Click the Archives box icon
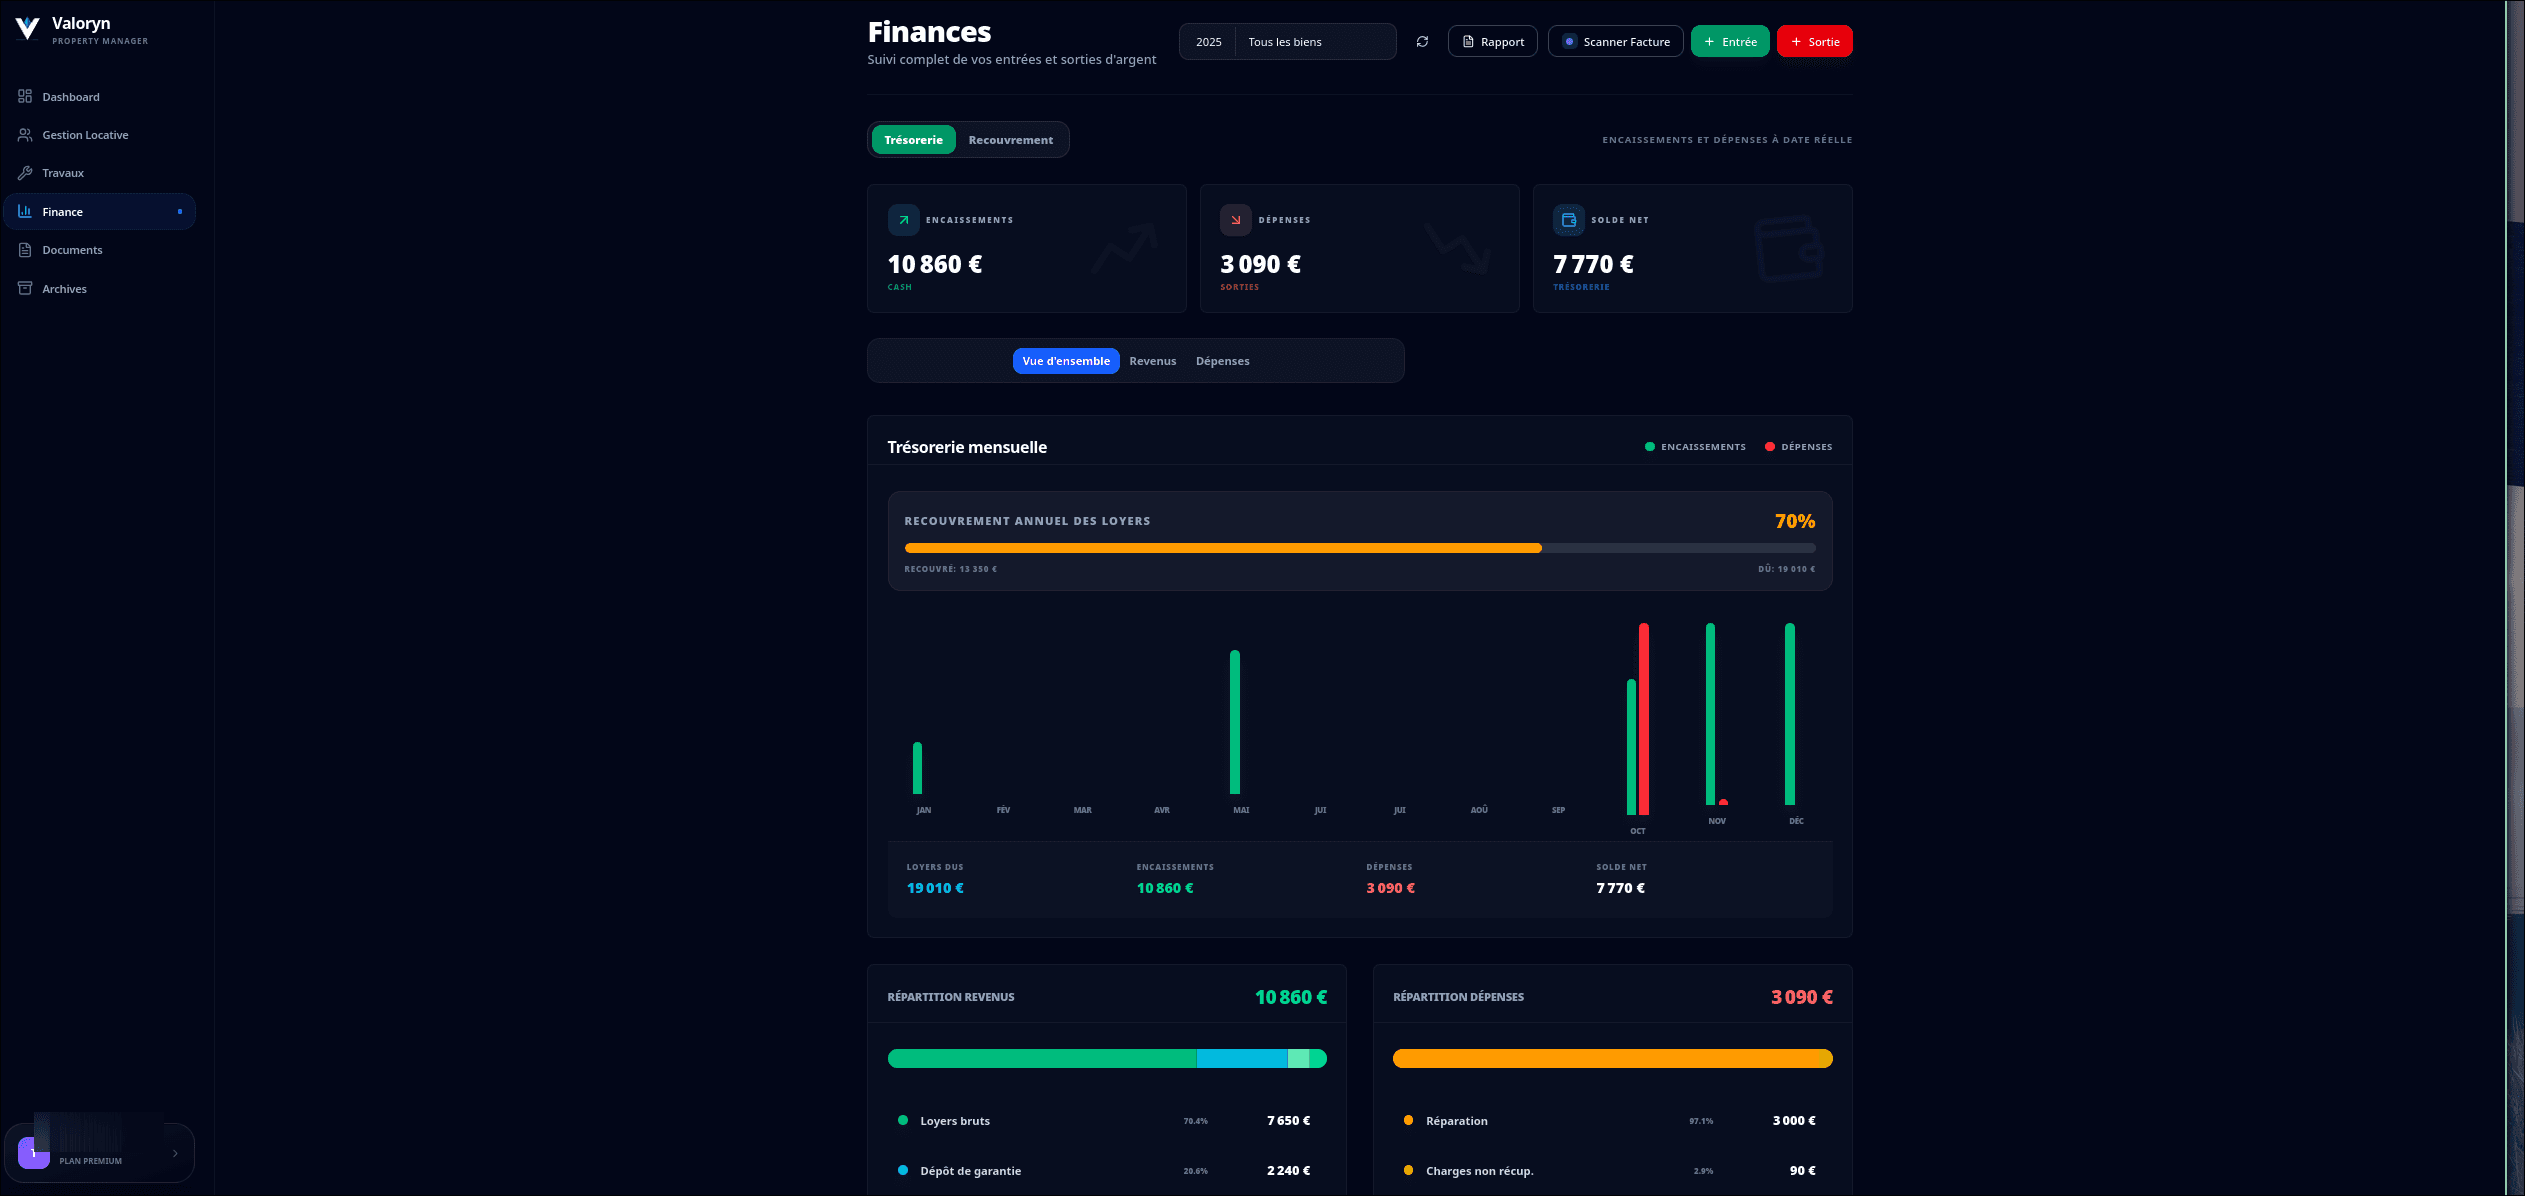Viewport: 2525px width, 1196px height. [25, 289]
